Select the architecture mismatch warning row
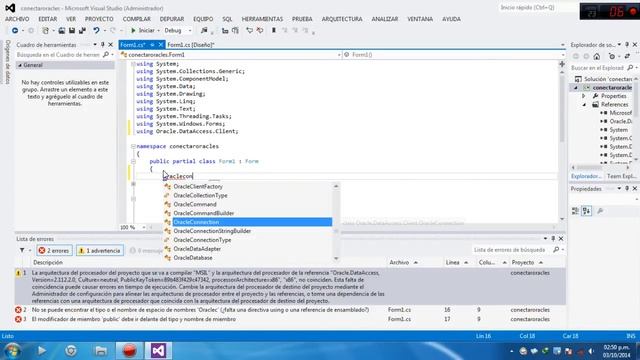640x360 pixels. pos(290,287)
